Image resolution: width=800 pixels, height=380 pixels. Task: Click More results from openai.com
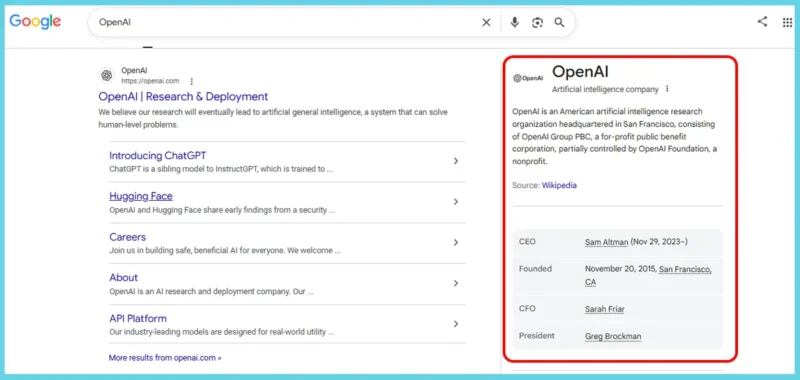(x=165, y=358)
